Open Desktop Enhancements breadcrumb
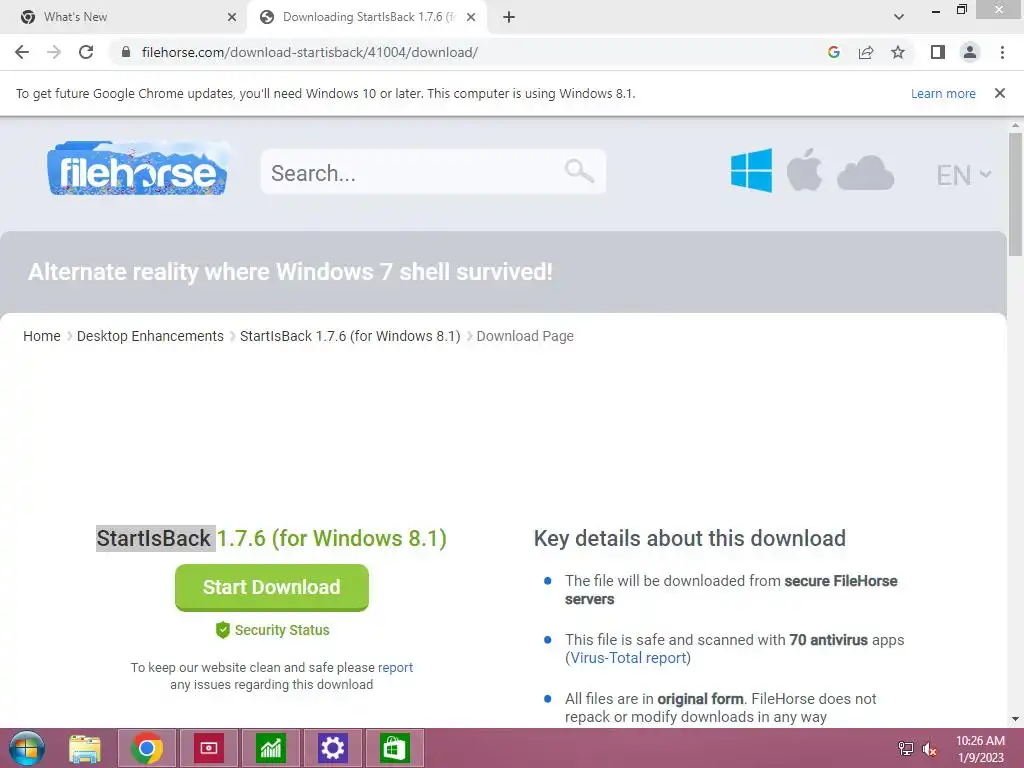 150,336
